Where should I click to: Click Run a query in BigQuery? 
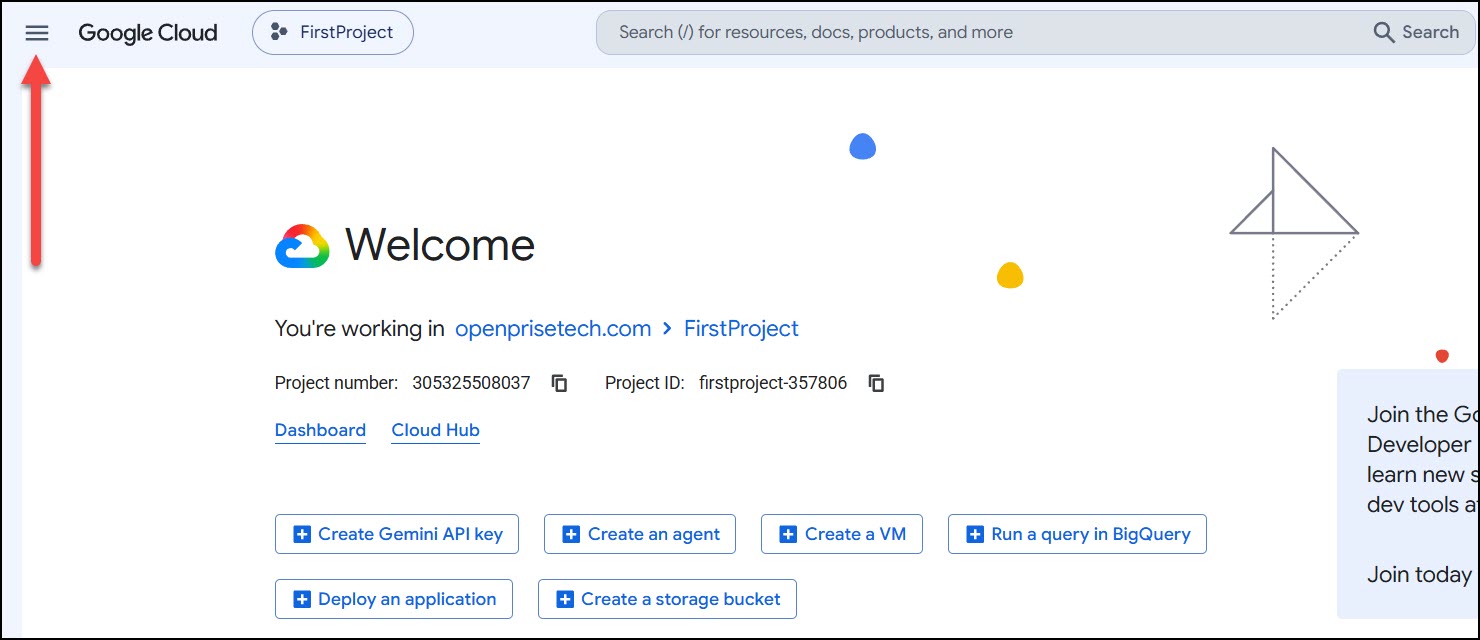[x=1077, y=534]
